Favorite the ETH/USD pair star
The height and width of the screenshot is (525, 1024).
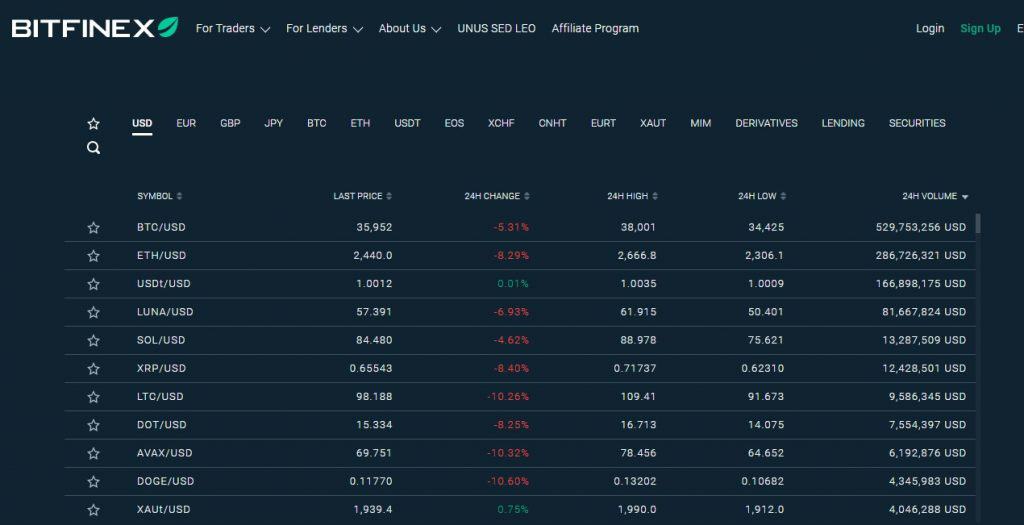click(x=93, y=255)
